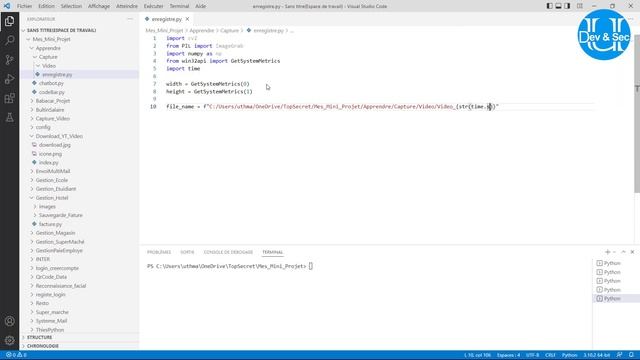The height and width of the screenshot is (360, 640).
Task: Open download.jpg image file
Action: pos(54,145)
